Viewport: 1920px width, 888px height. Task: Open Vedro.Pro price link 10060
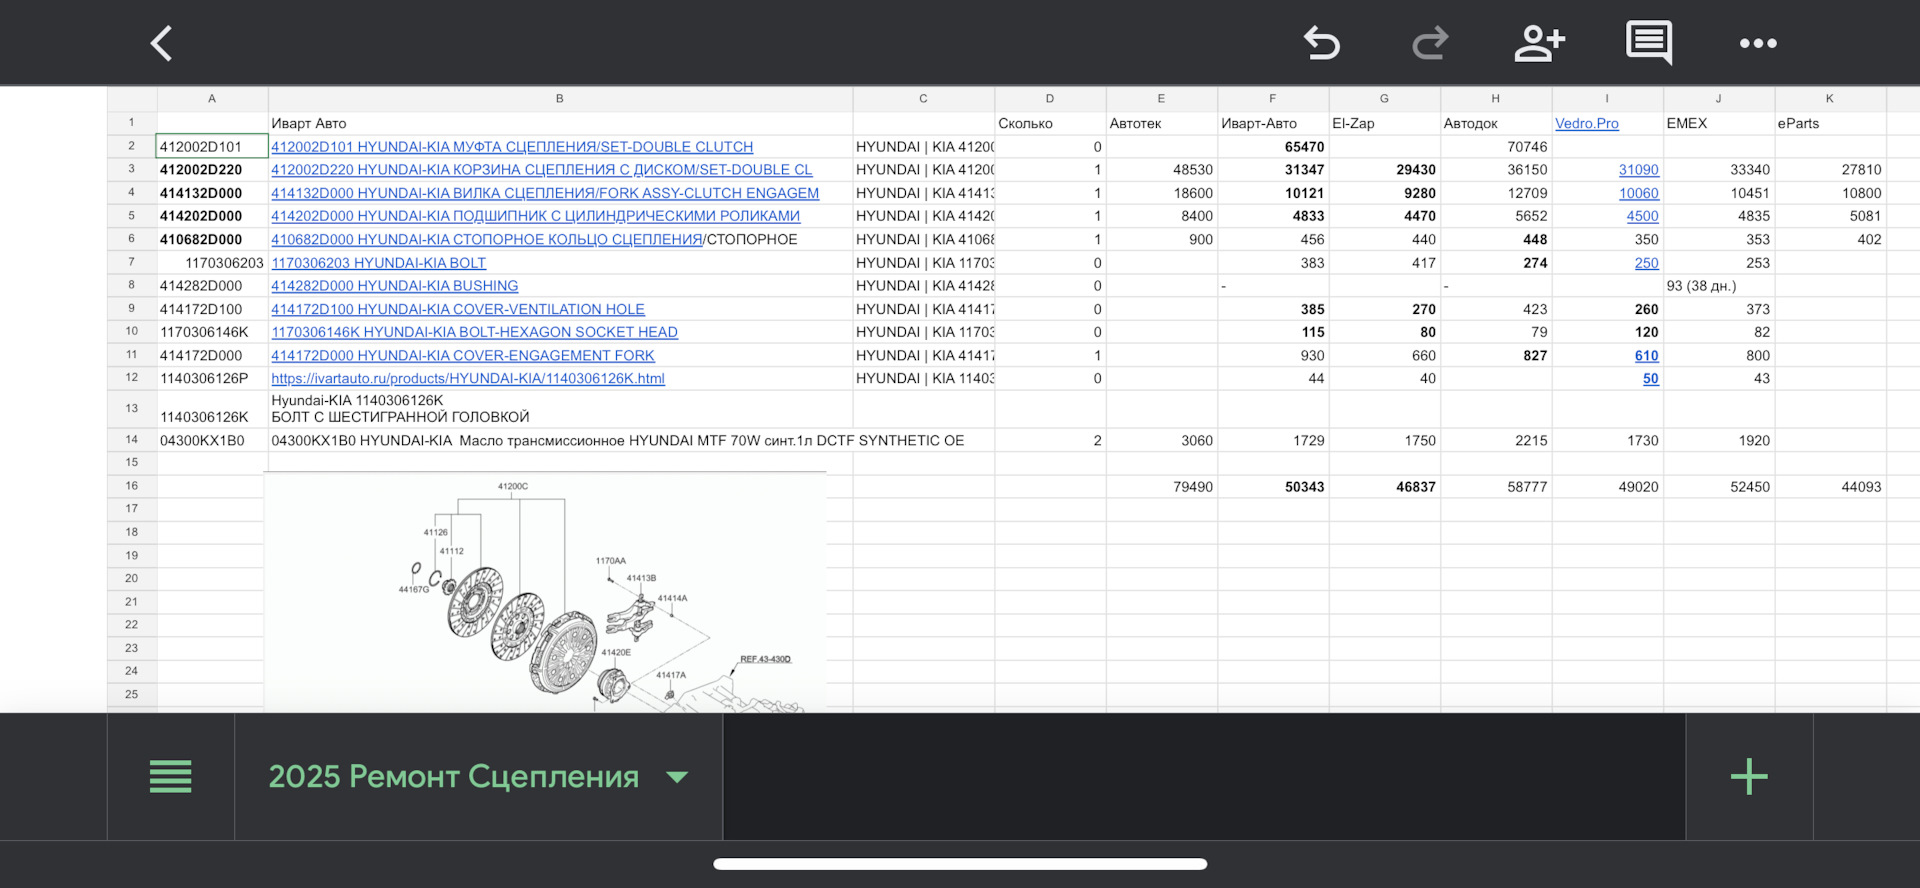1638,193
